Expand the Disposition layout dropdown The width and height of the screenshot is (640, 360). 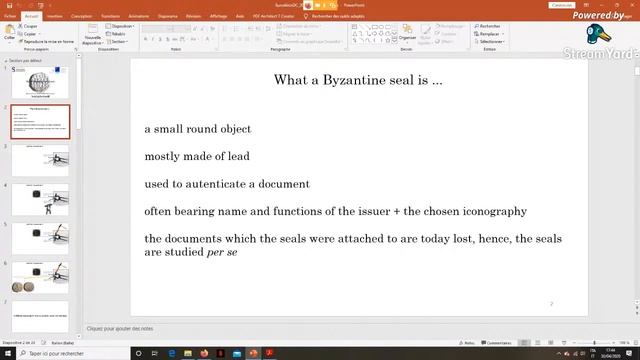[x=120, y=26]
